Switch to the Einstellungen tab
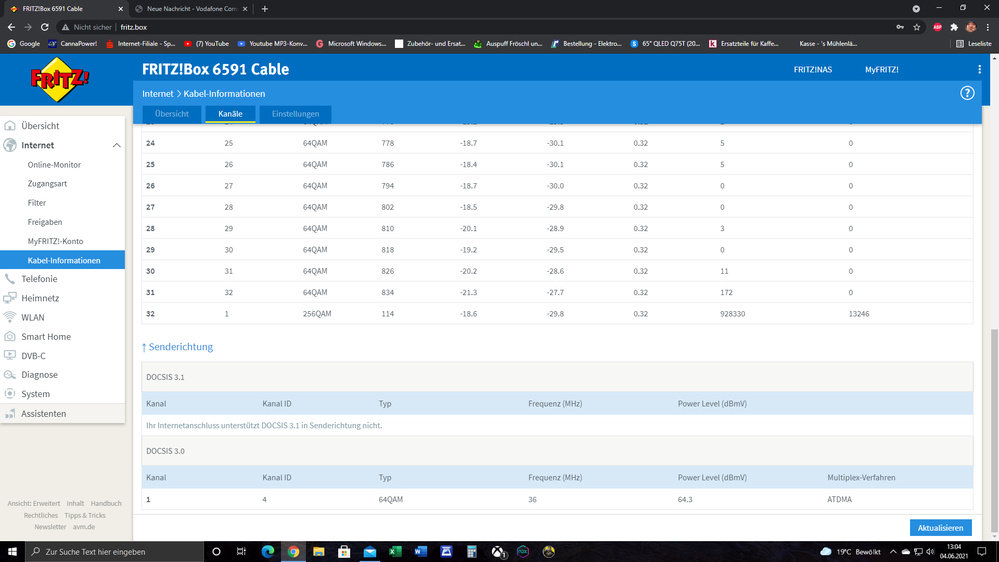The image size is (999, 562). [x=295, y=114]
